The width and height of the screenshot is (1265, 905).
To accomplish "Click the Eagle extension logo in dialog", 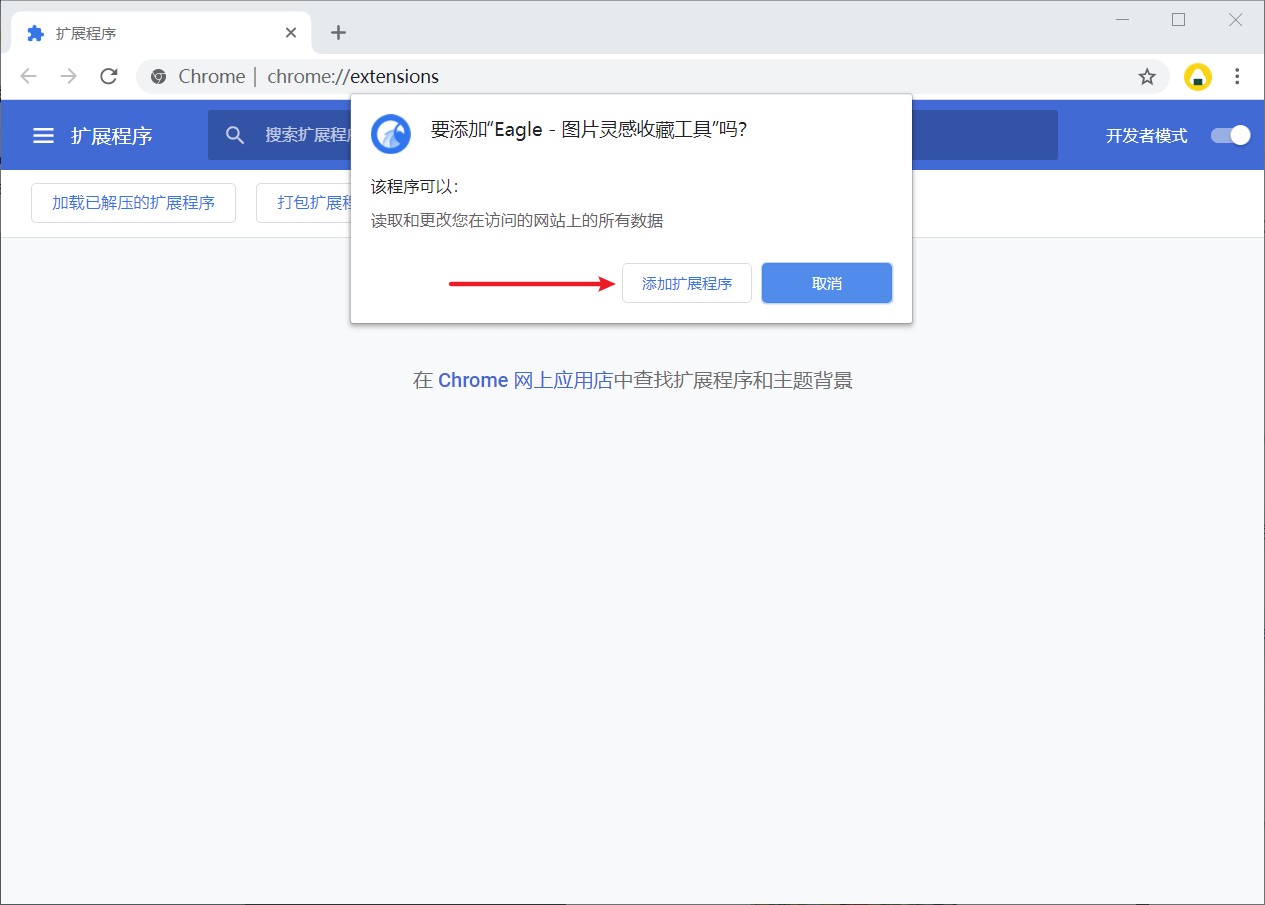I will point(391,133).
